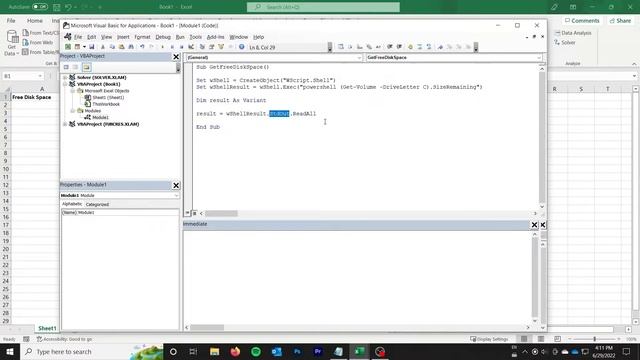Screen dimensions: 640x360
Task: Click View Code icon in Project panel
Action: tap(66, 67)
